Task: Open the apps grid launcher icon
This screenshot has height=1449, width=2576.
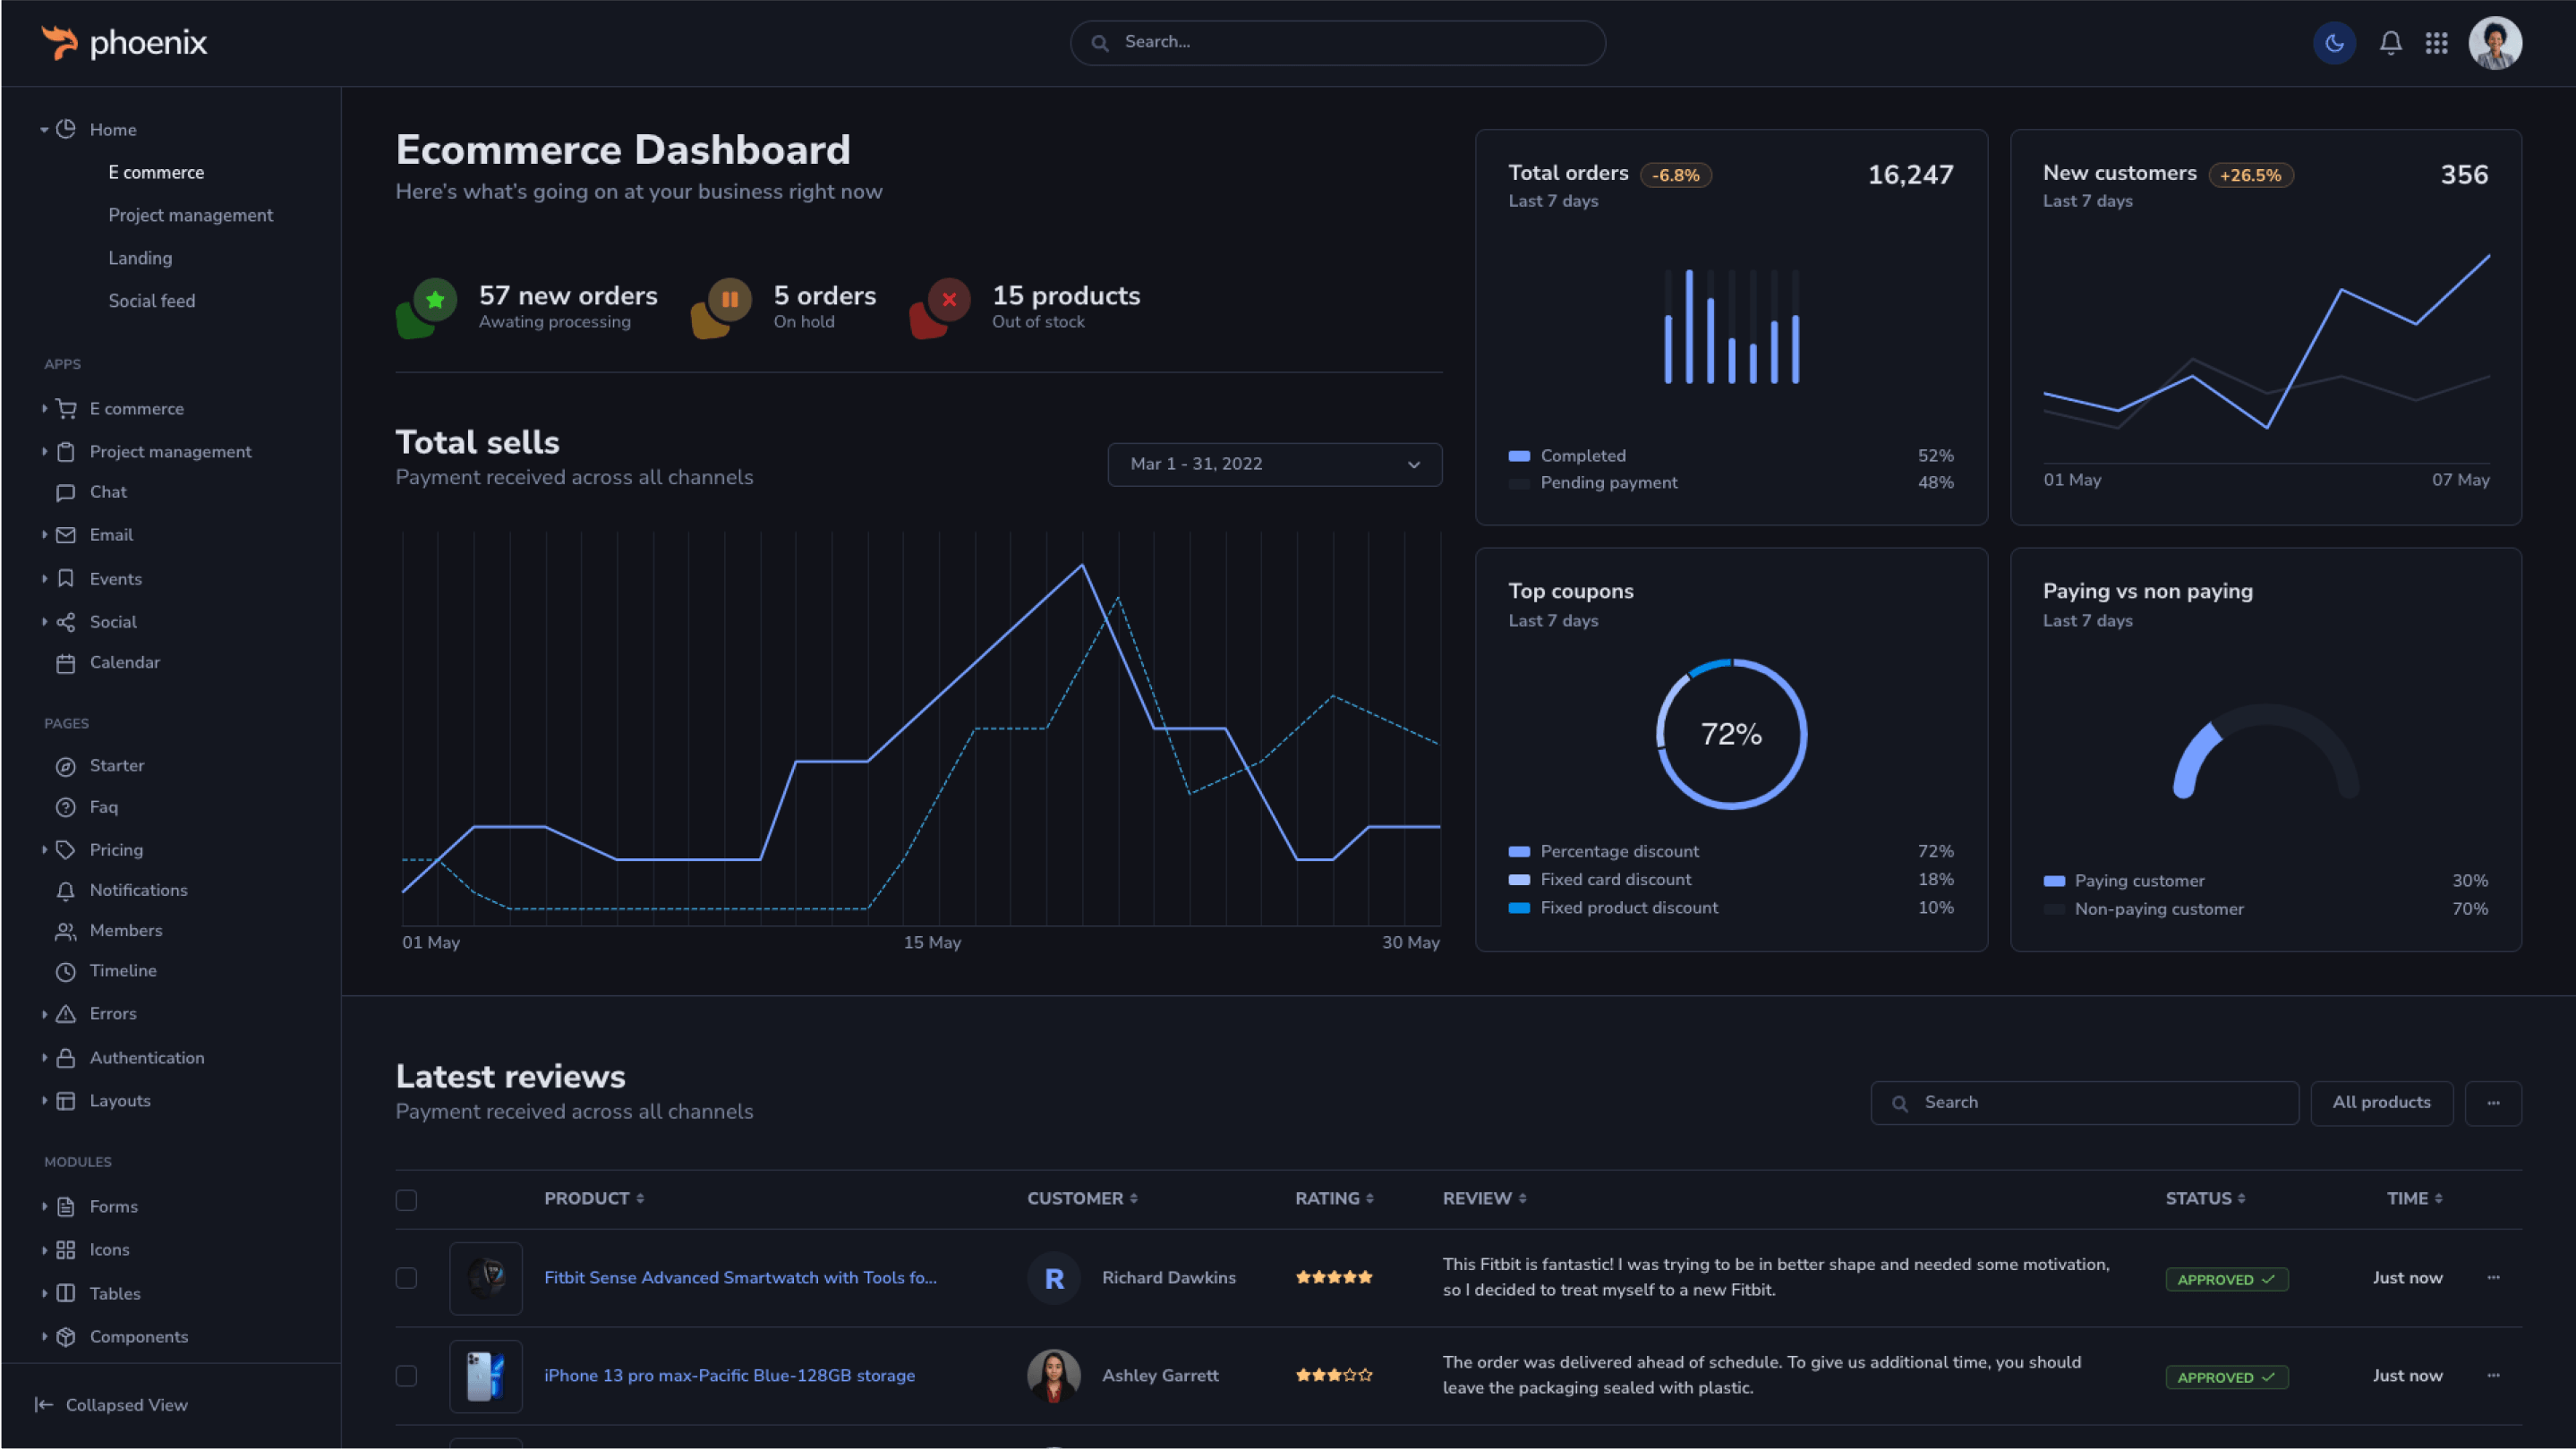Action: pyautogui.click(x=2436, y=43)
